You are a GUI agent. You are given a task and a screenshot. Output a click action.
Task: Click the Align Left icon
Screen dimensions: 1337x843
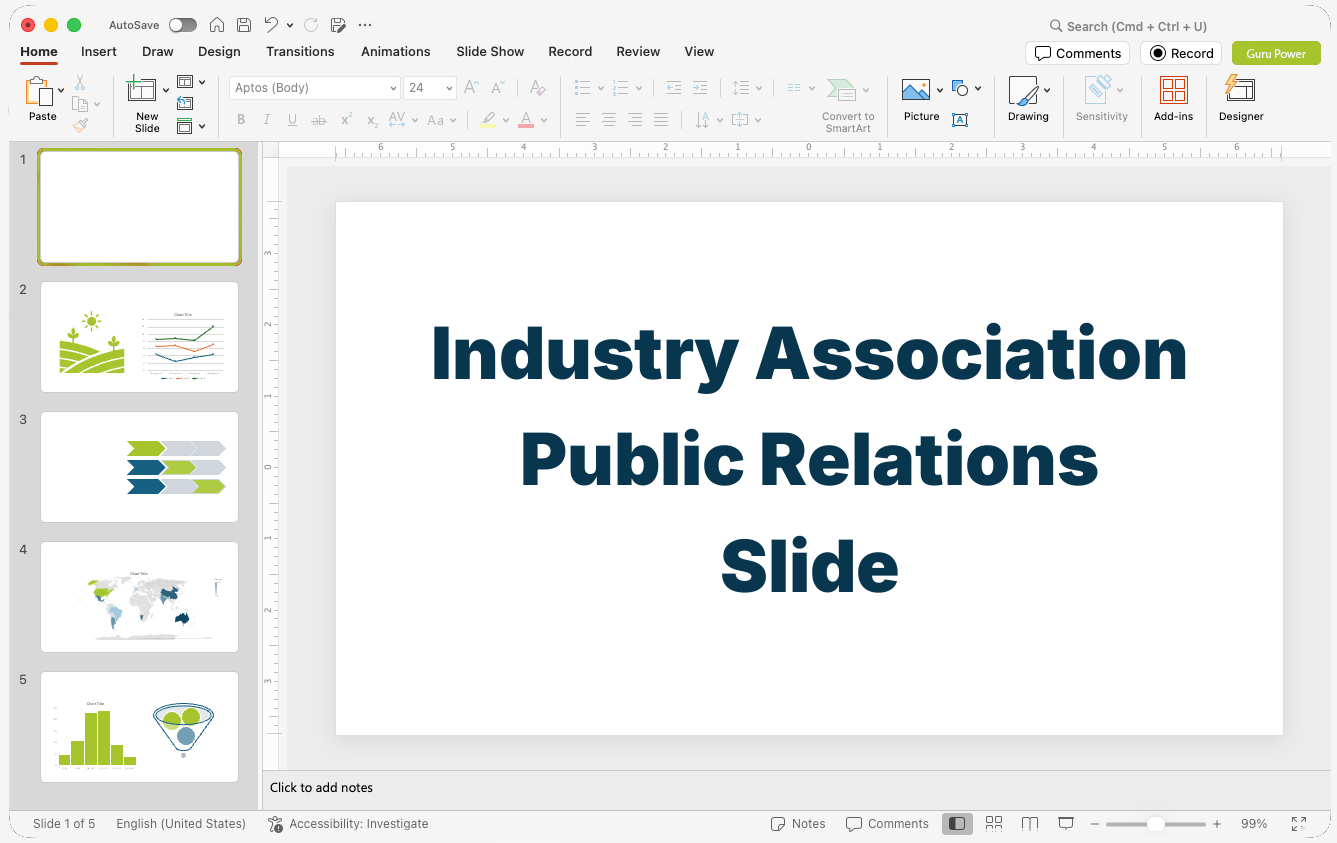pyautogui.click(x=583, y=120)
